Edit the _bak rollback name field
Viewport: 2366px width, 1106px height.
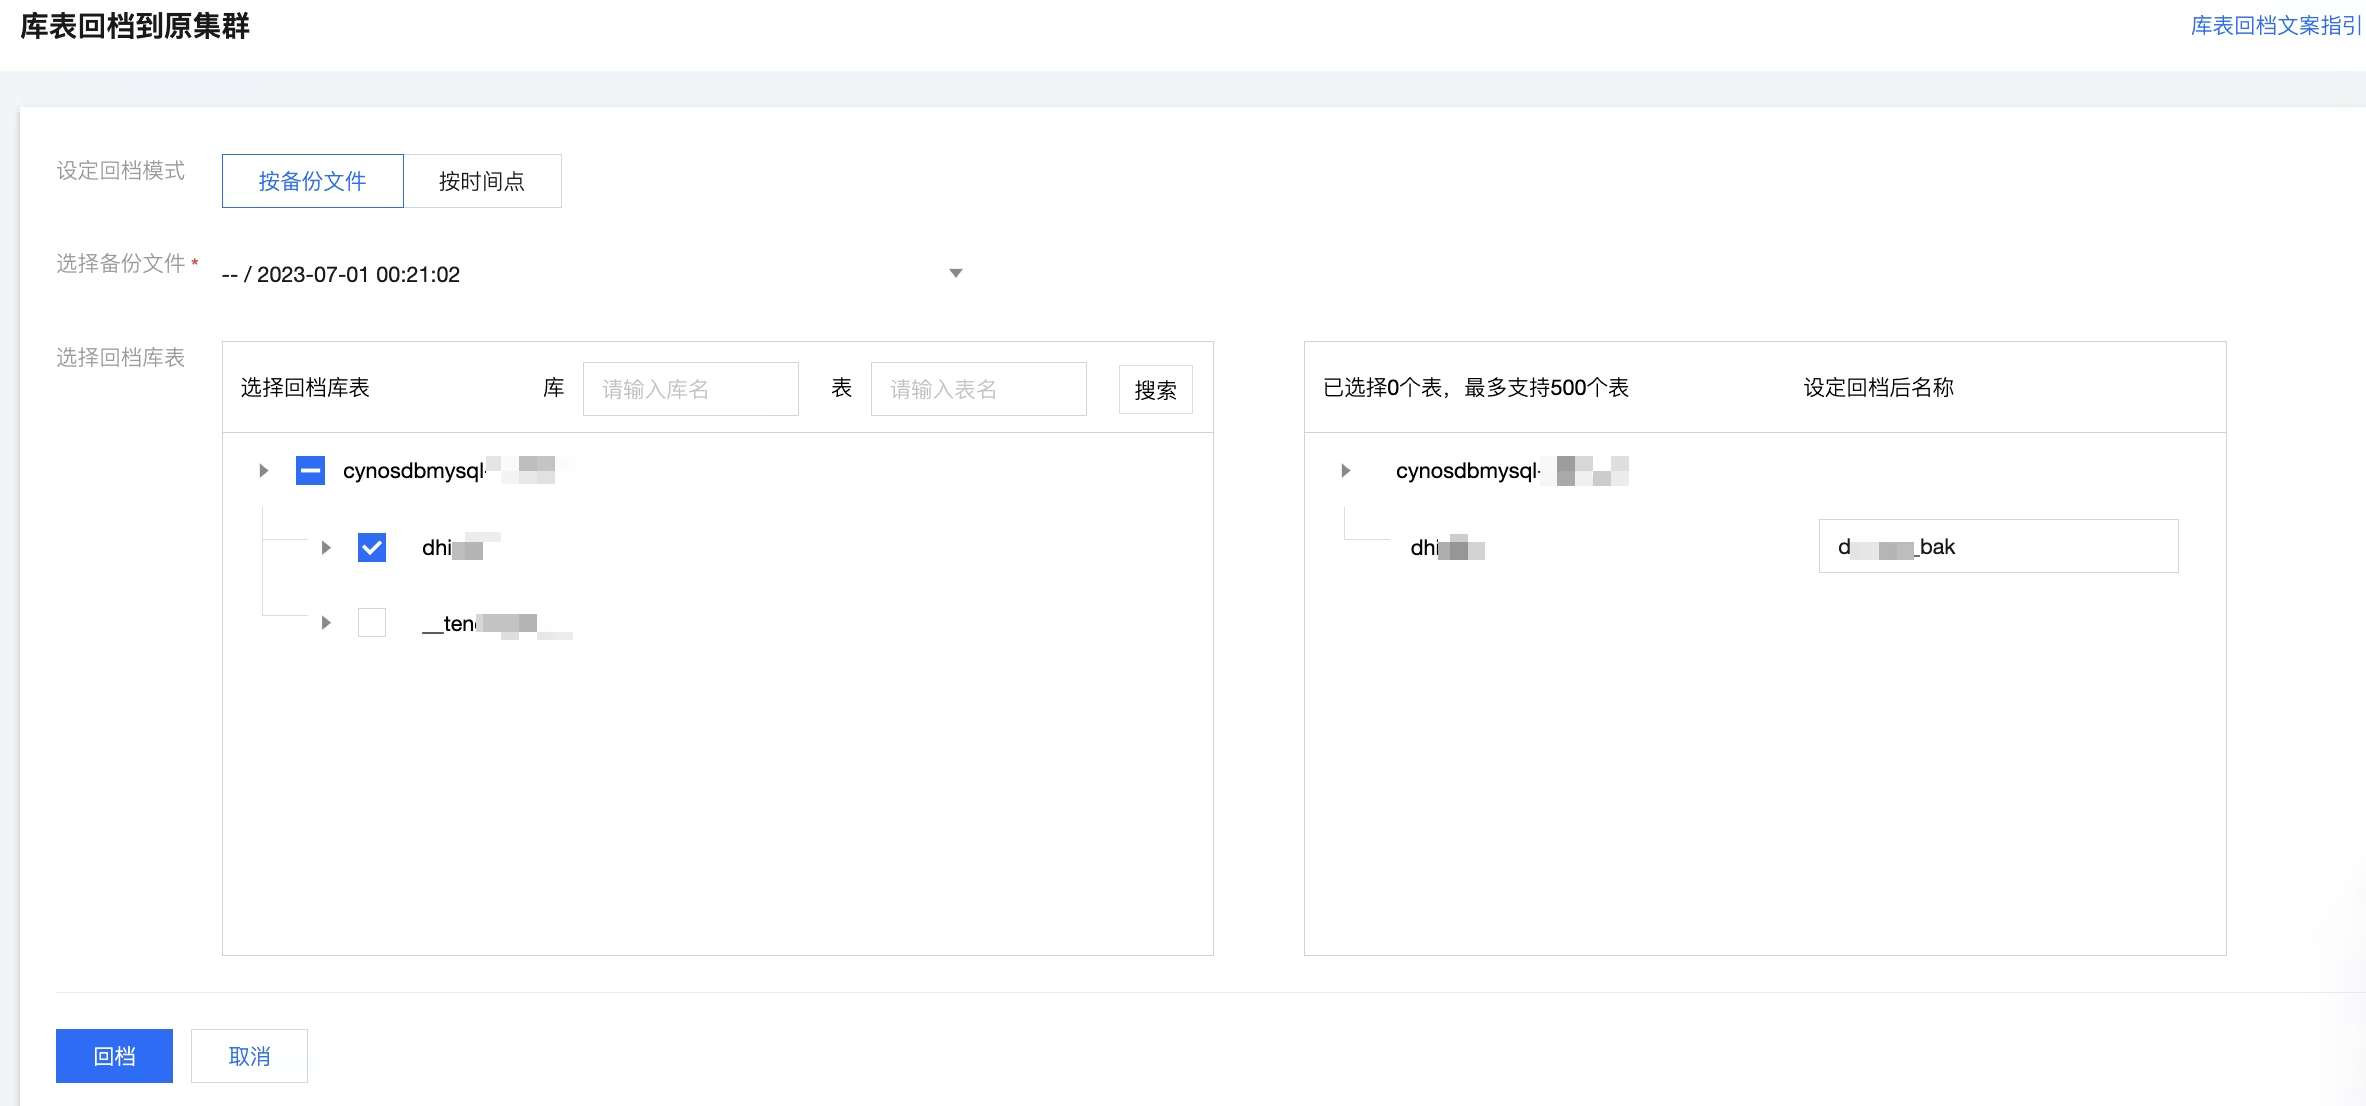pos(1997,546)
